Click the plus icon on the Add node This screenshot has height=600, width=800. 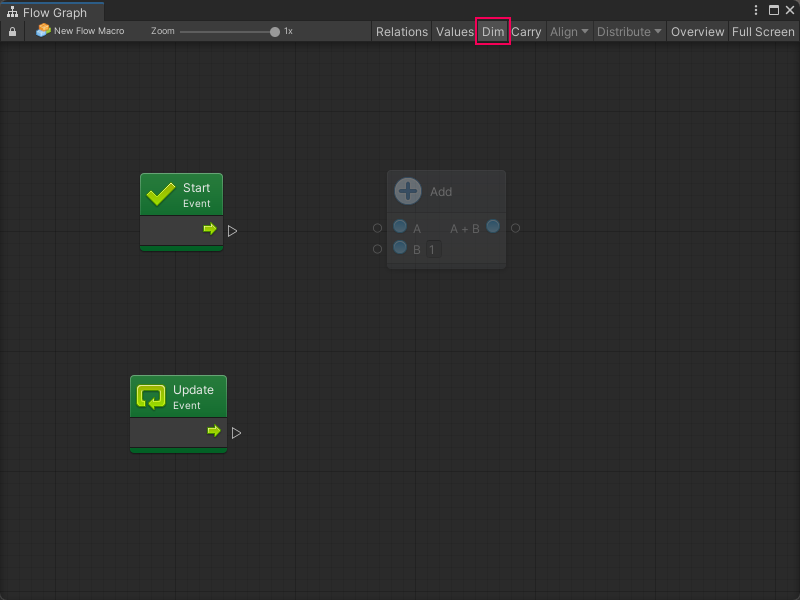[x=408, y=191]
